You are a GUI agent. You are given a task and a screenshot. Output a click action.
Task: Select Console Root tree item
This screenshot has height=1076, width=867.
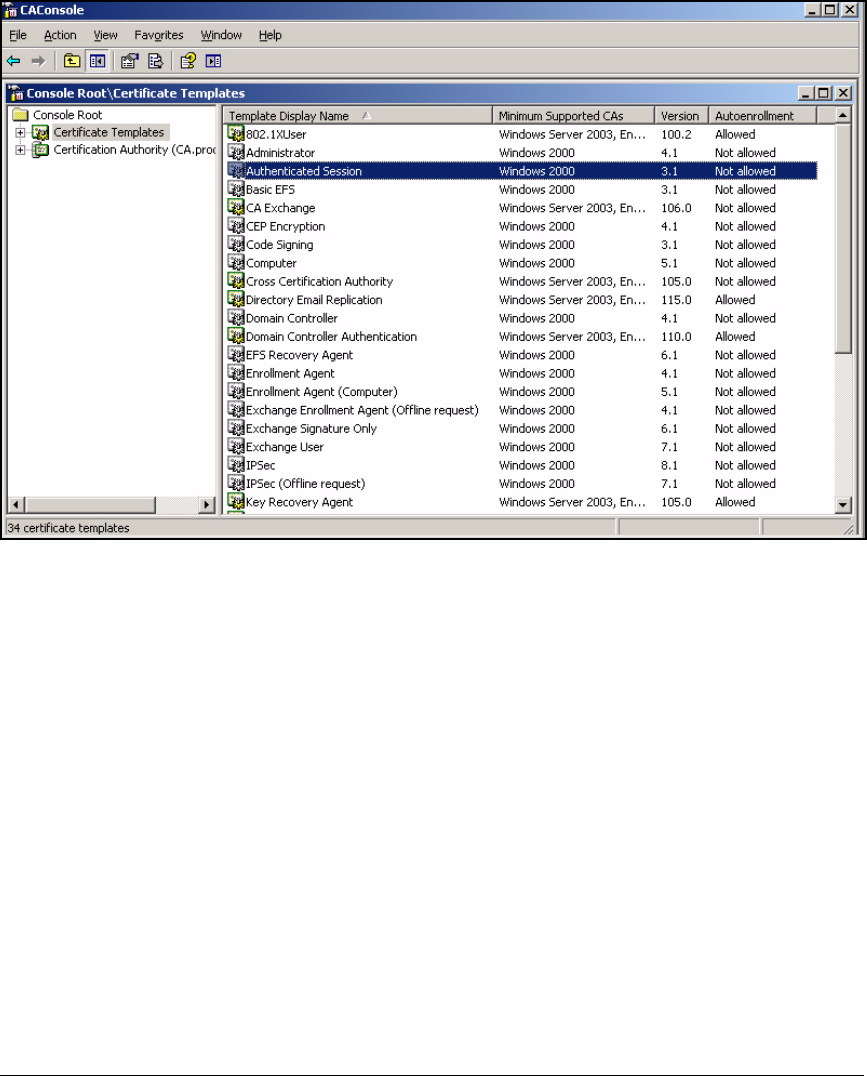pyautogui.click(x=67, y=115)
